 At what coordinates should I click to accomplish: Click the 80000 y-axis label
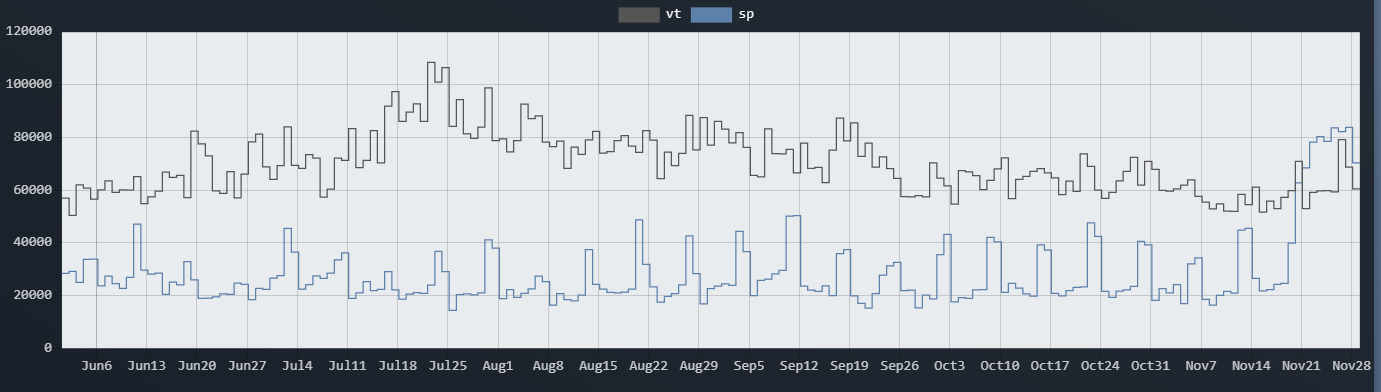(32, 137)
